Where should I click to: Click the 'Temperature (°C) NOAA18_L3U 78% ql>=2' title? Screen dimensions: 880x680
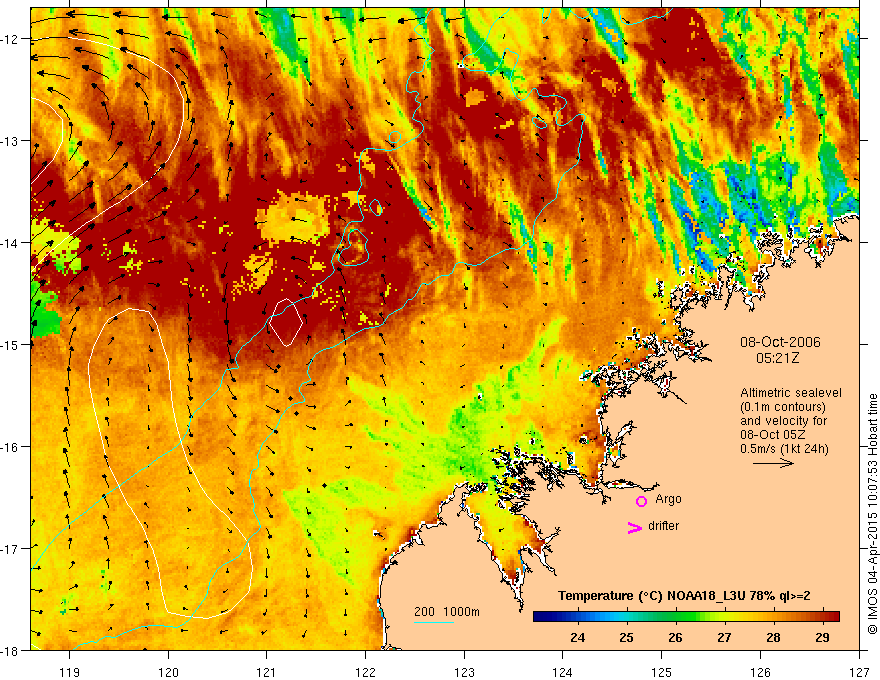684,596
